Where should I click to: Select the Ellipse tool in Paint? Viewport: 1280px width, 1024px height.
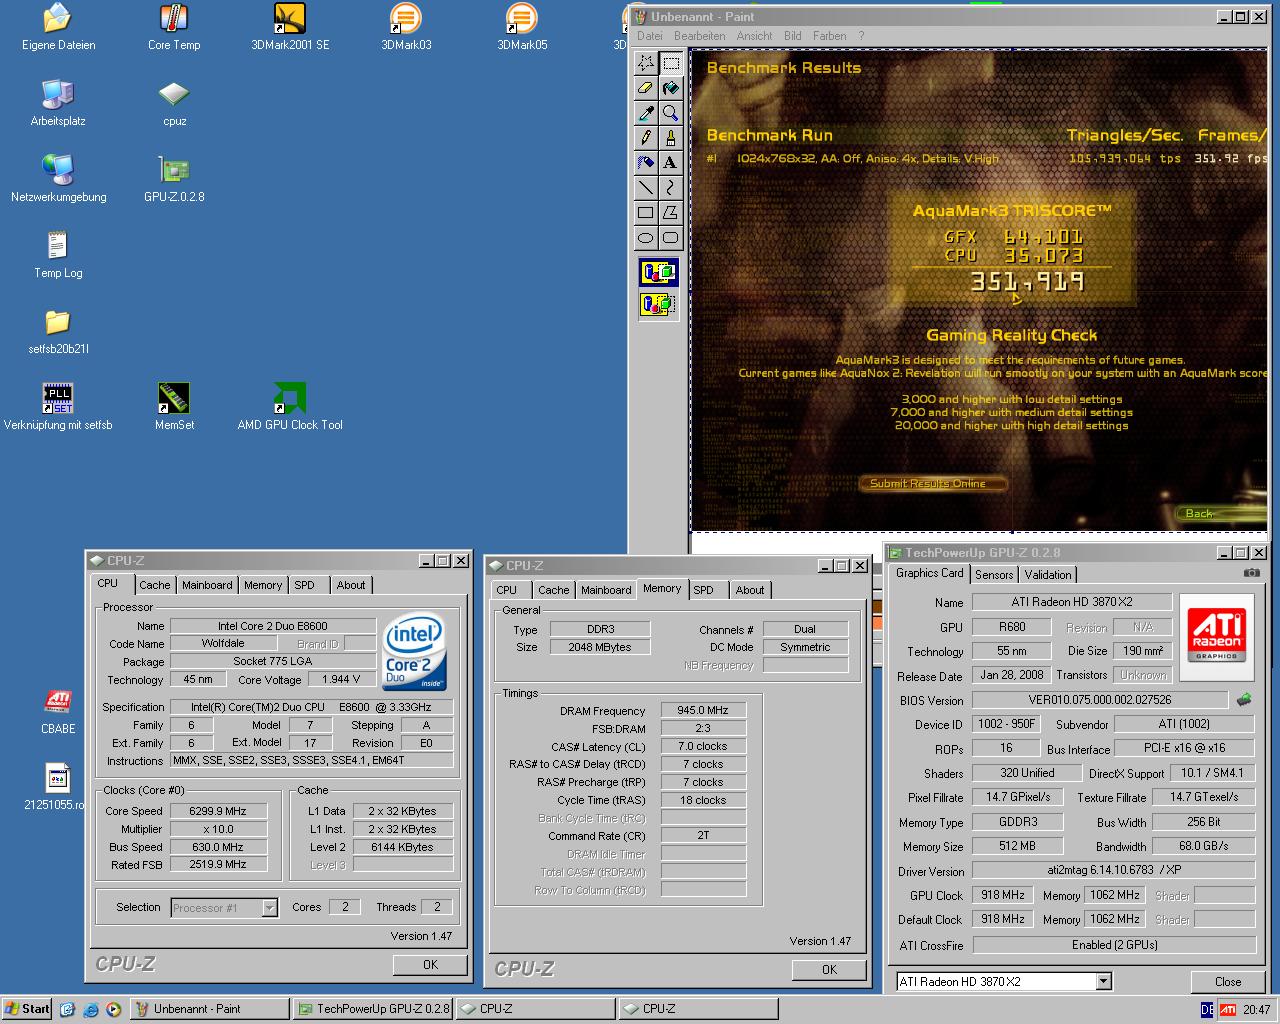tap(646, 238)
